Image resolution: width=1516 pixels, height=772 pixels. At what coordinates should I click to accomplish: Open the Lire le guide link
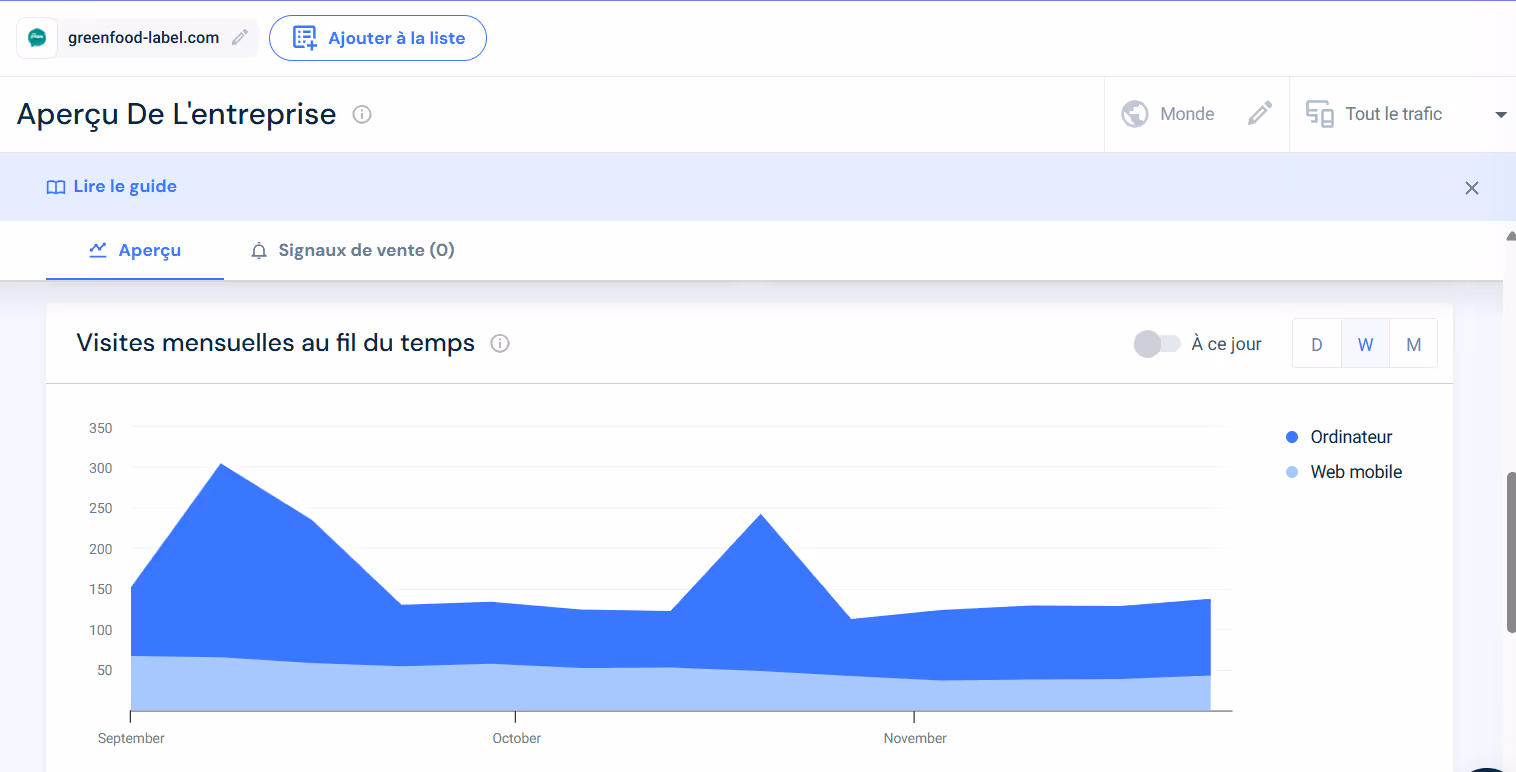(x=112, y=187)
